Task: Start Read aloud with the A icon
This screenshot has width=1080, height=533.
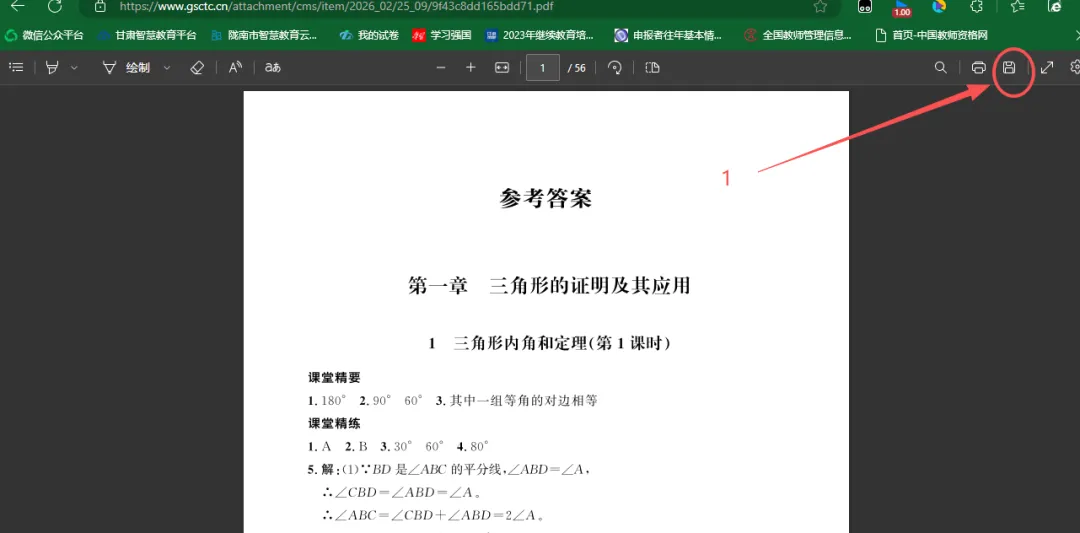Action: [x=236, y=67]
